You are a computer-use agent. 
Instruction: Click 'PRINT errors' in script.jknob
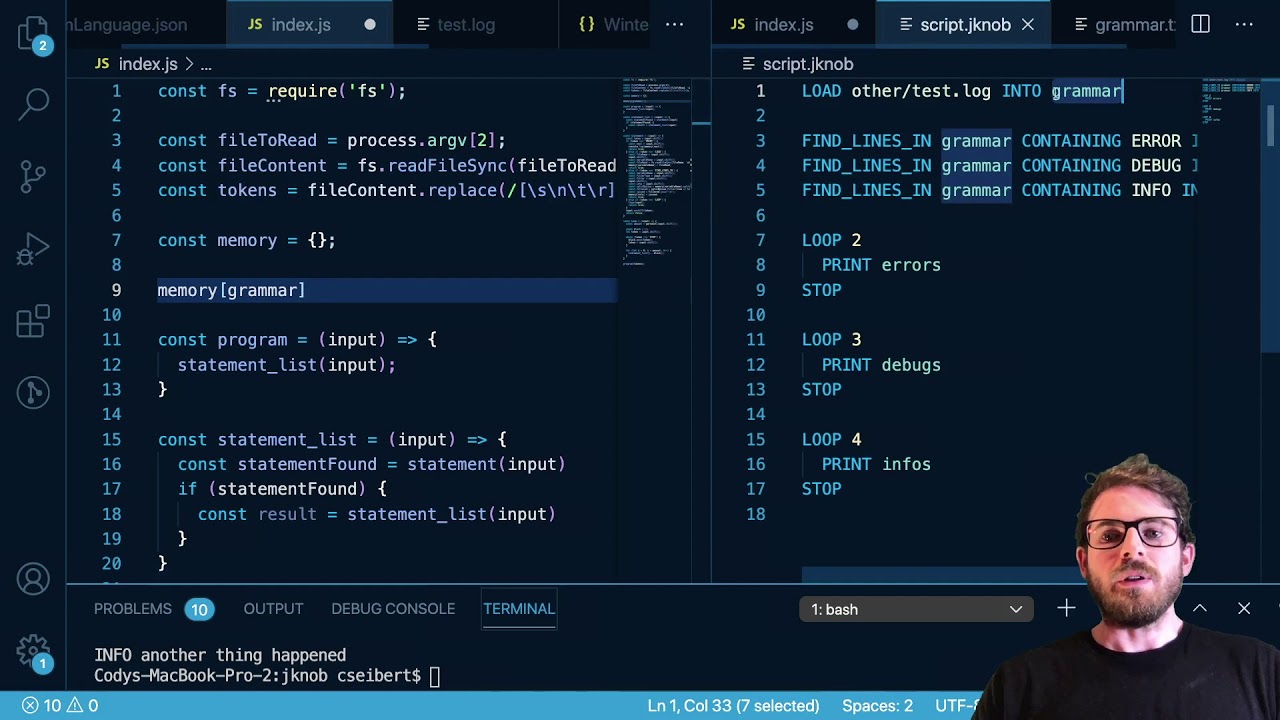[881, 265]
